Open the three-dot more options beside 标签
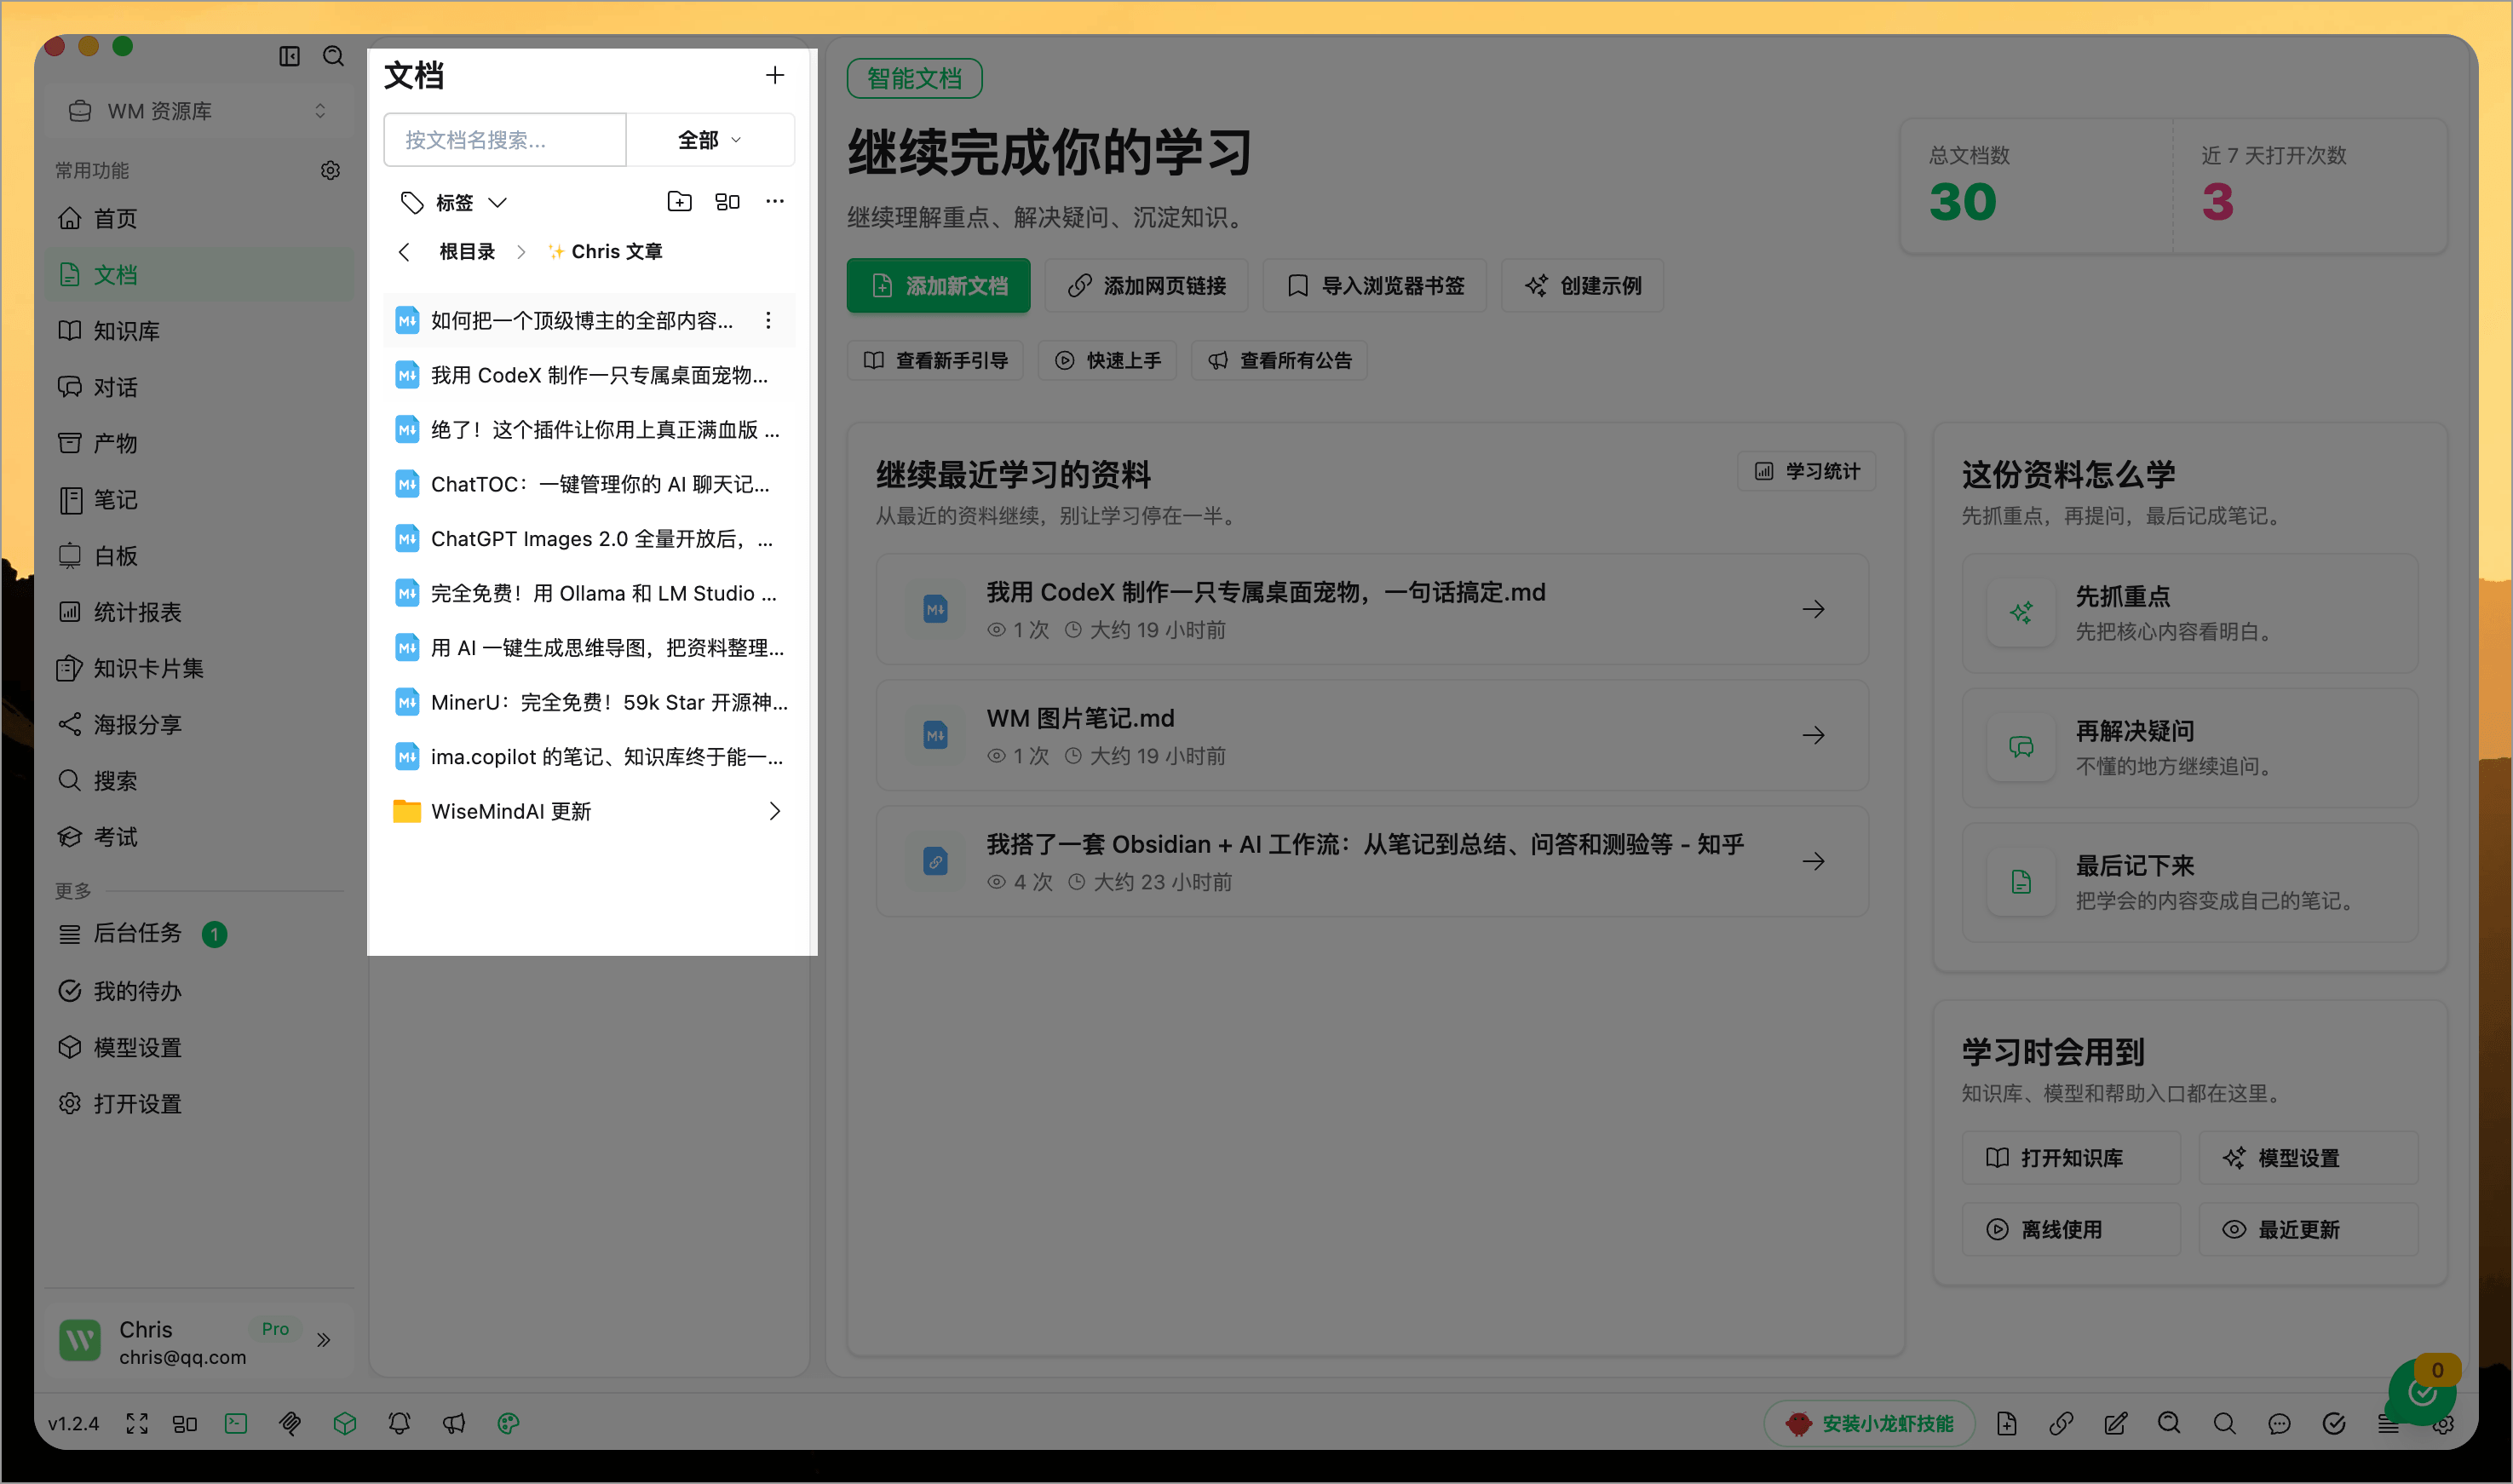Image resolution: width=2513 pixels, height=1484 pixels. 775,202
